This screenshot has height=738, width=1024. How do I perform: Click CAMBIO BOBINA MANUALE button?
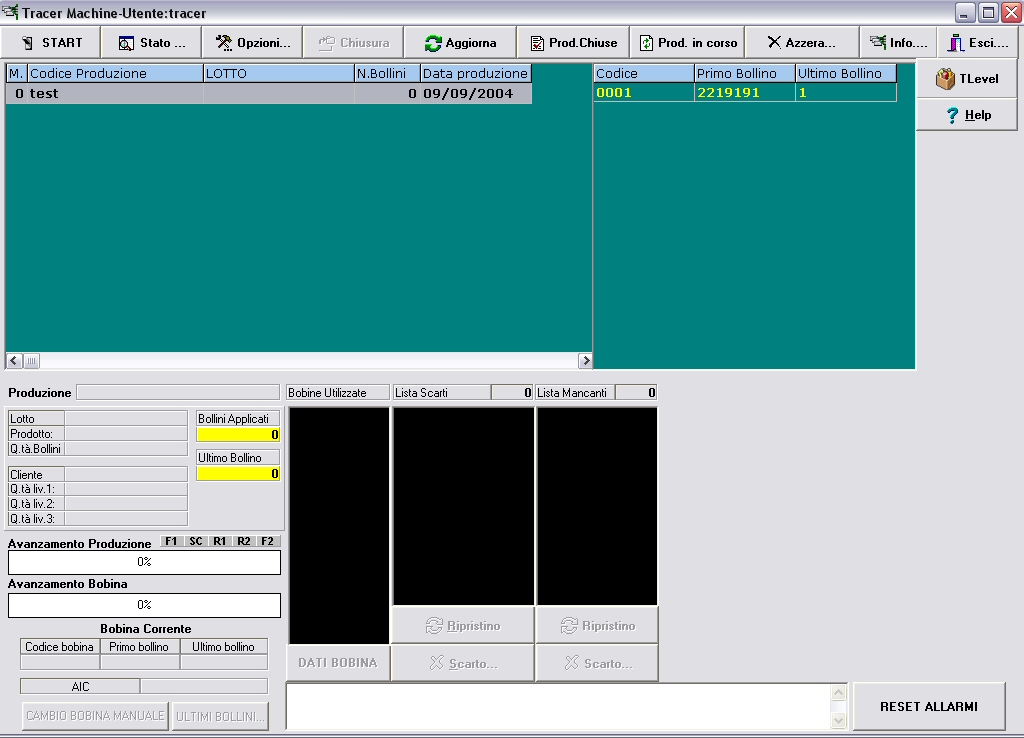point(95,716)
